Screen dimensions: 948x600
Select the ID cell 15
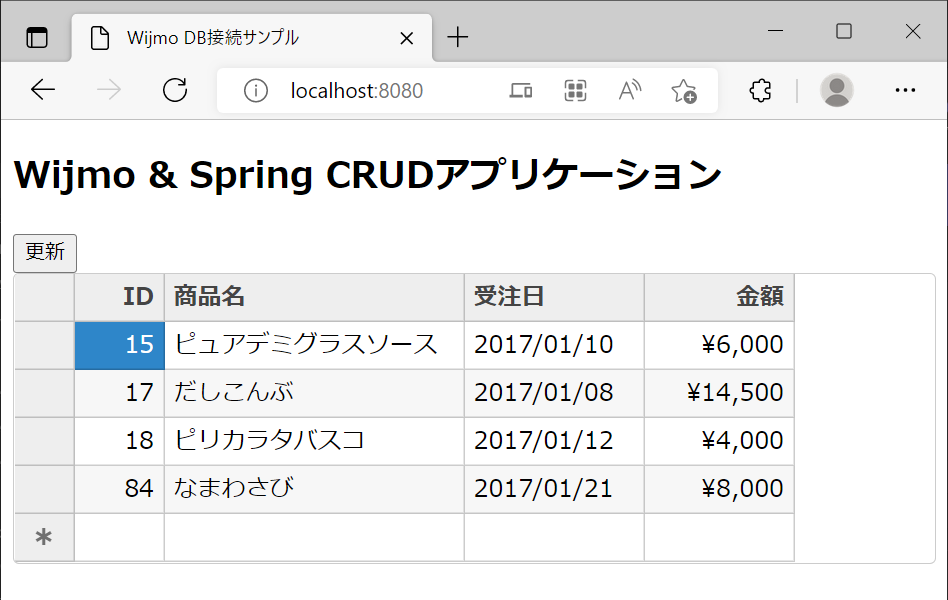point(120,345)
